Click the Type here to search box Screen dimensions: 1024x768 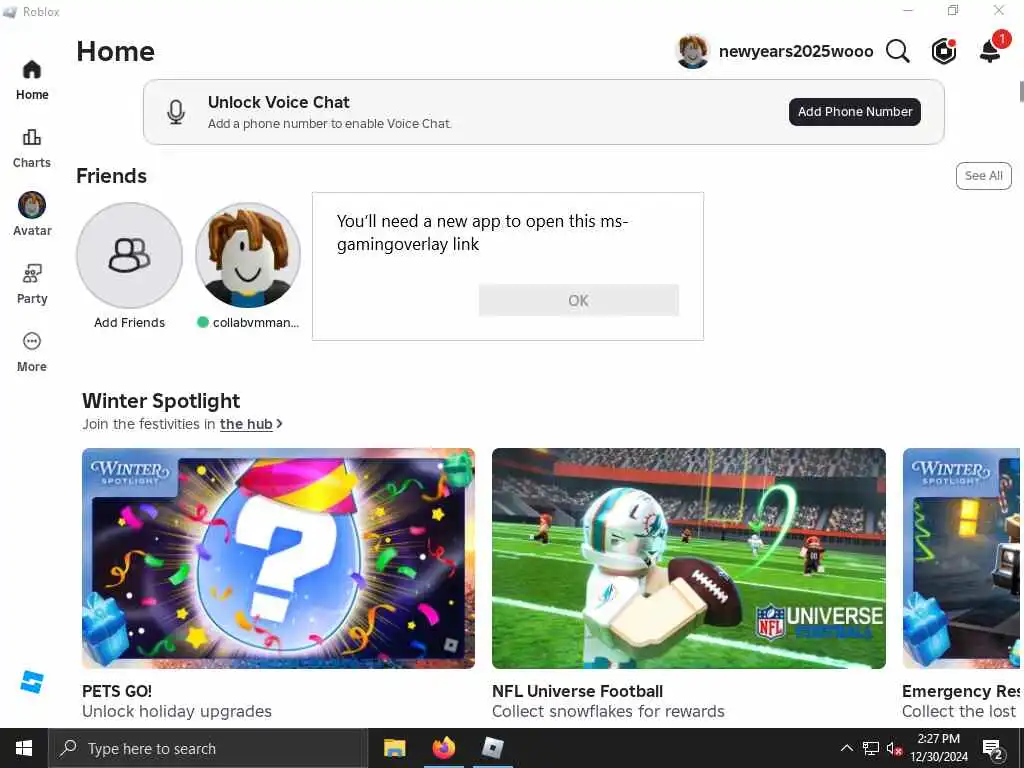(x=208, y=748)
